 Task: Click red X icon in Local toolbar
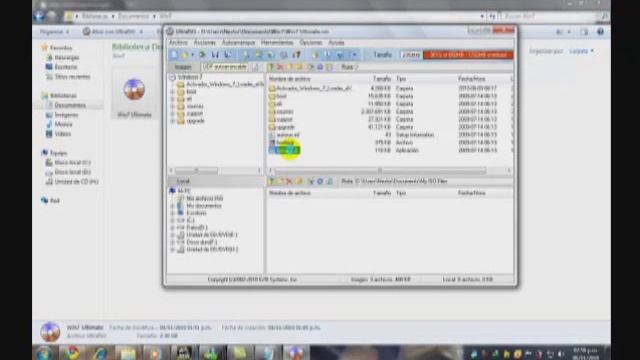289,181
